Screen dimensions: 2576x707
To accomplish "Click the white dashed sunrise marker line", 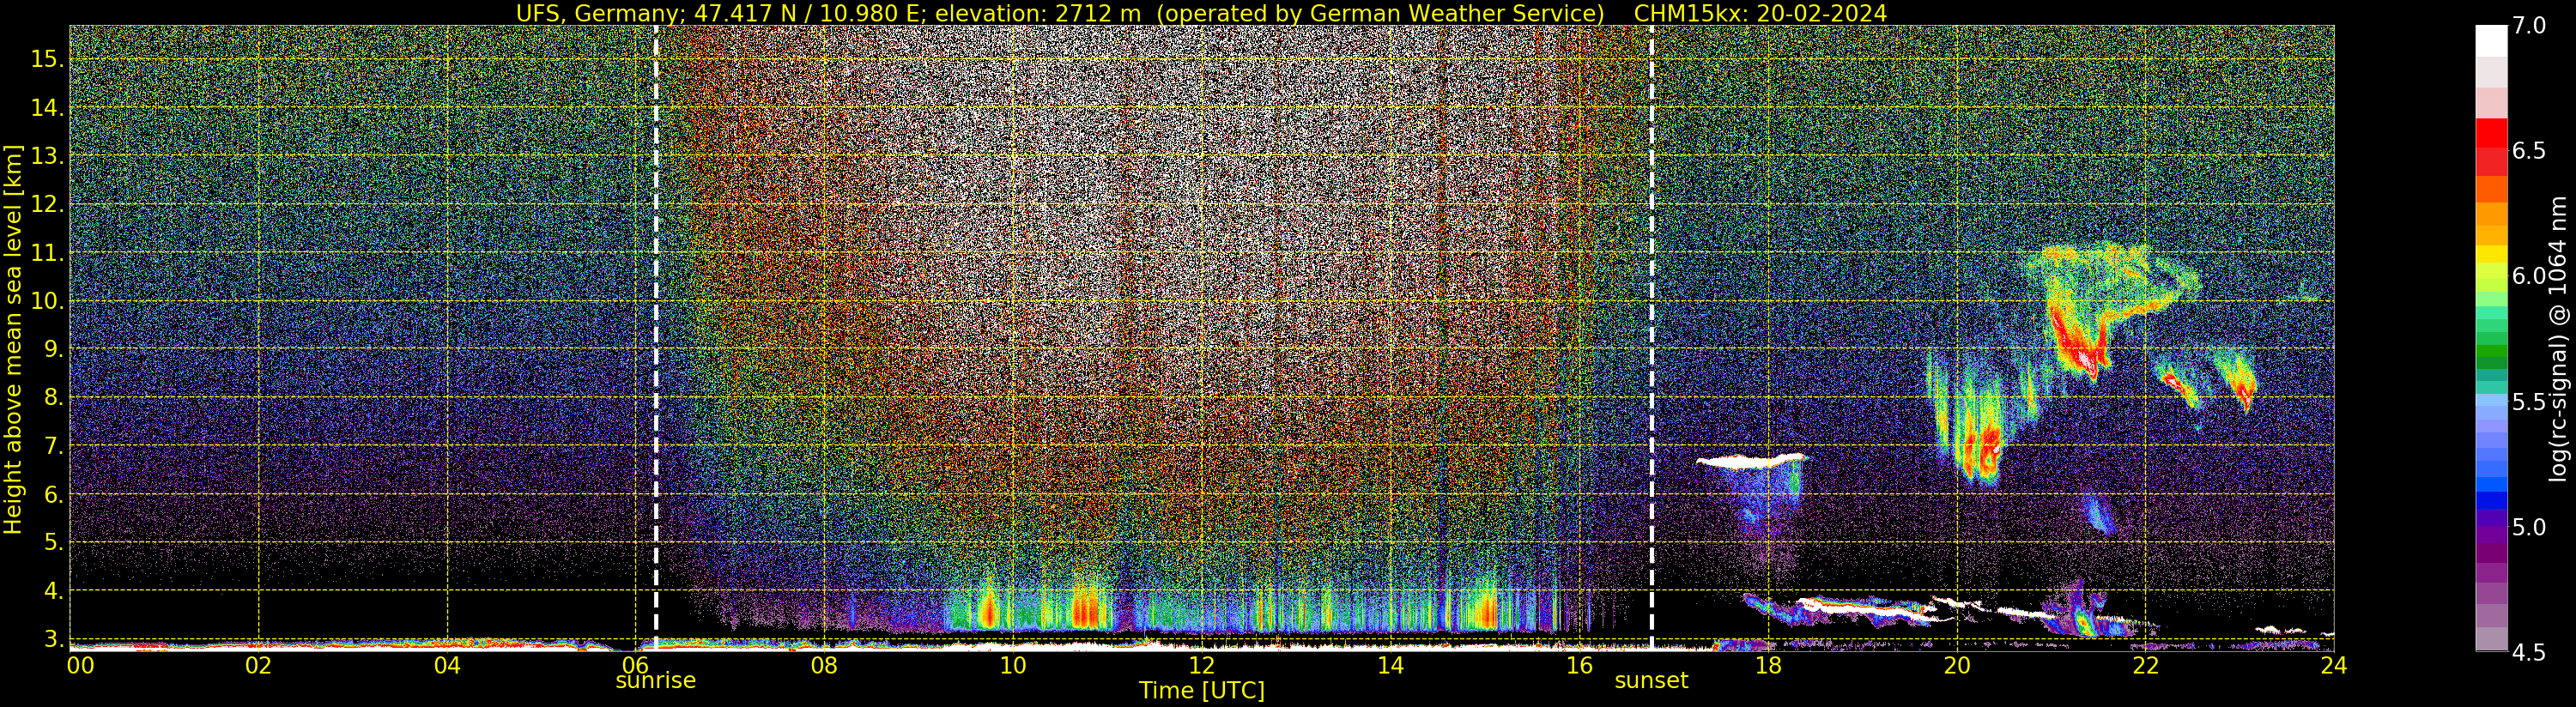I will [x=656, y=338].
